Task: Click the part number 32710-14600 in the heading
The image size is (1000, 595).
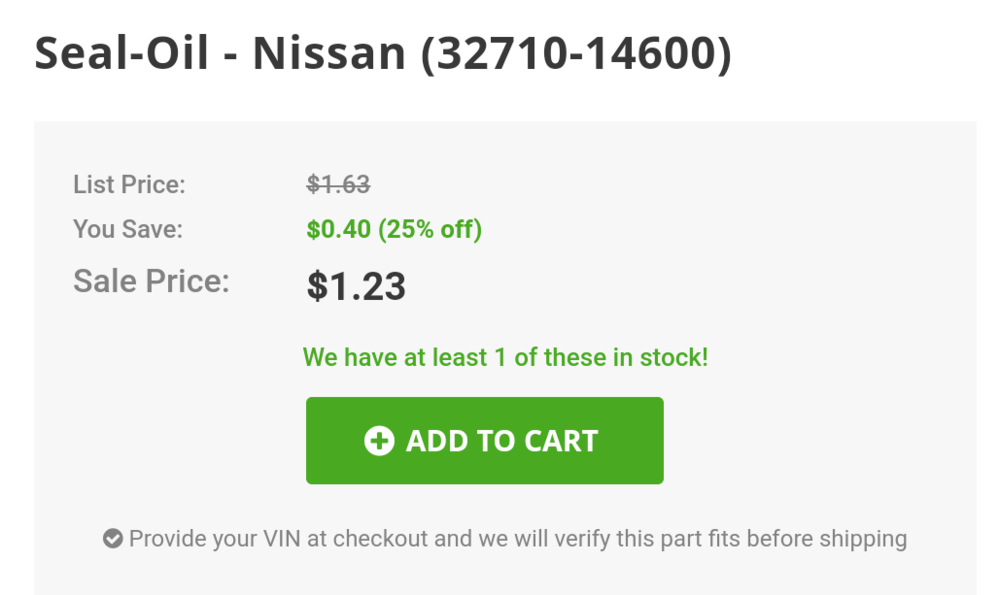Action: (576, 54)
